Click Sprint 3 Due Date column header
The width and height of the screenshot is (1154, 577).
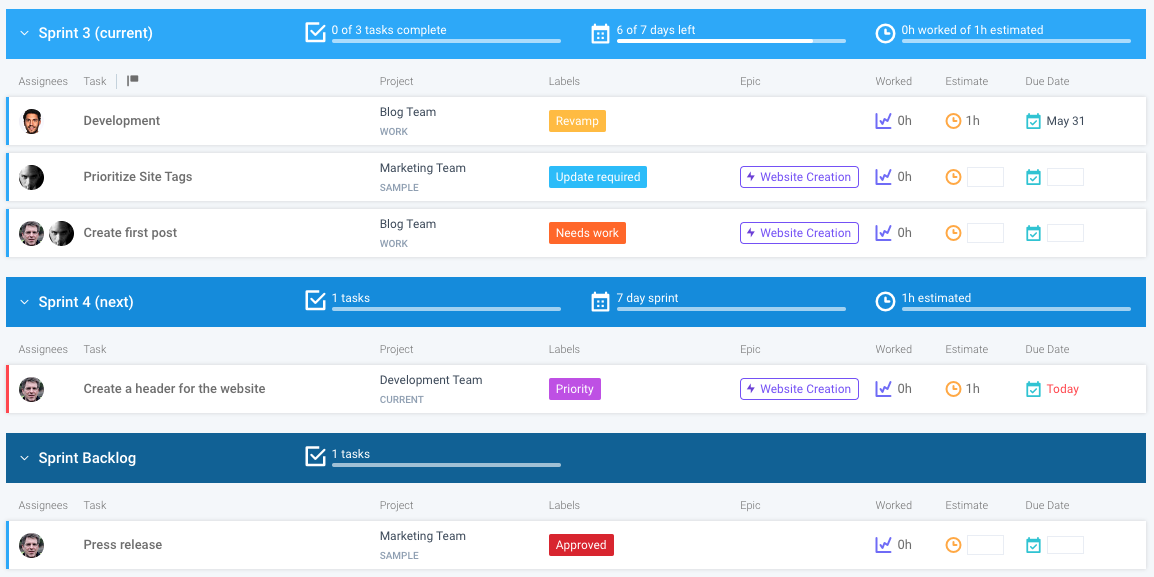click(1047, 81)
